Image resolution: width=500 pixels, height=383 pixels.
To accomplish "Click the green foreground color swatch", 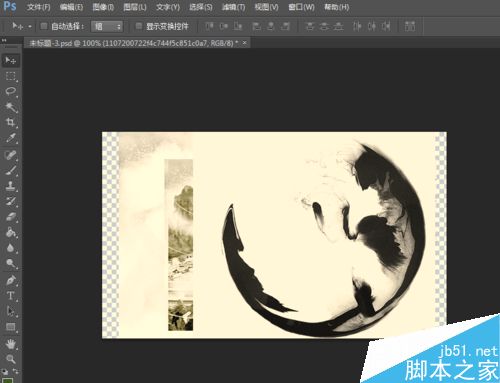I will [x=7, y=380].
